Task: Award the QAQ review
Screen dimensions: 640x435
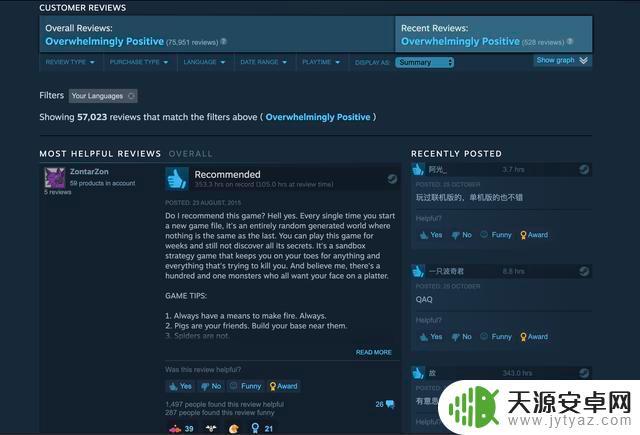Action: (x=534, y=337)
